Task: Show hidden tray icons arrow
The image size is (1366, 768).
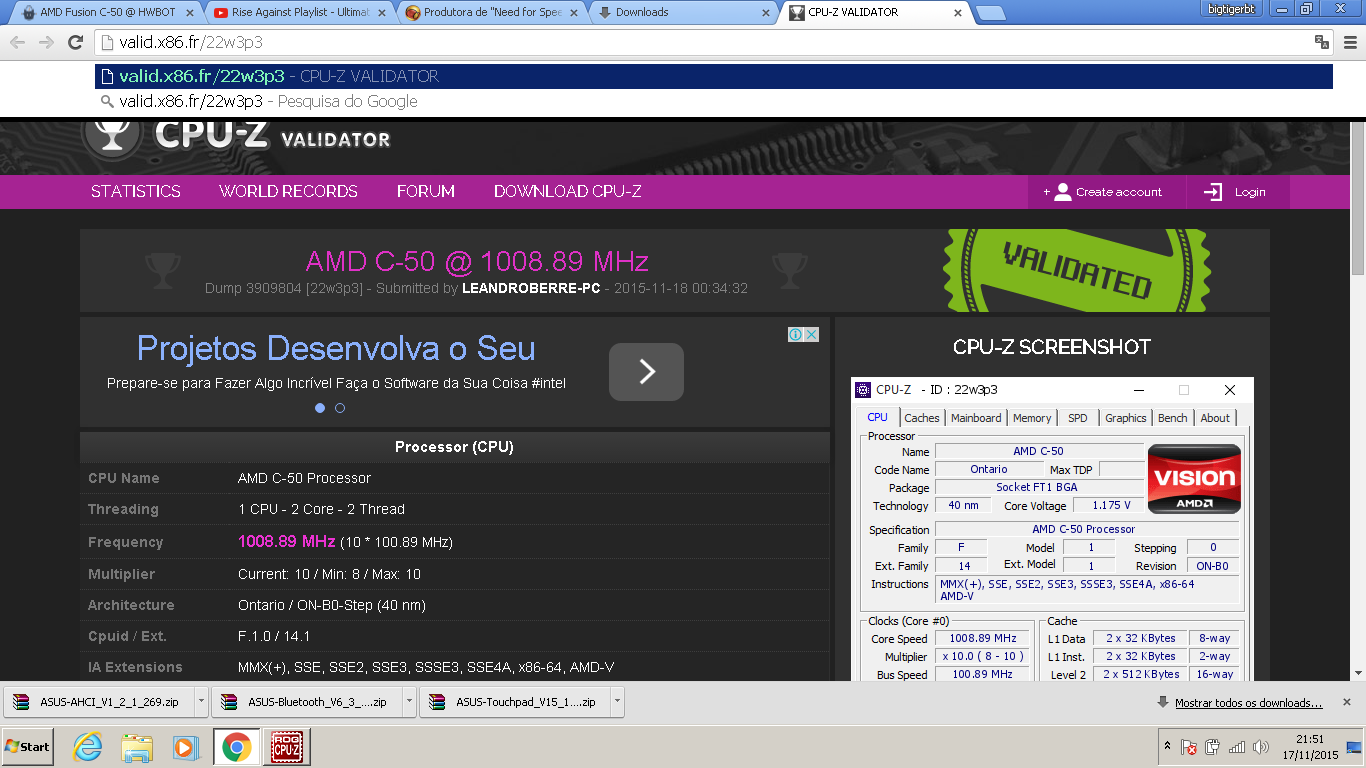Action: coord(1167,747)
